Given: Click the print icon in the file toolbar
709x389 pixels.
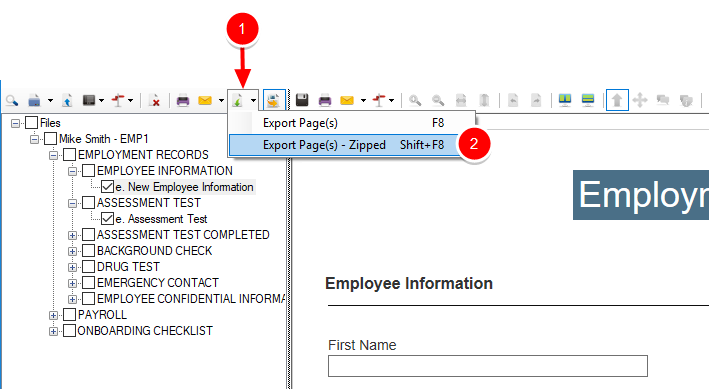Looking at the screenshot, I should tap(183, 100).
